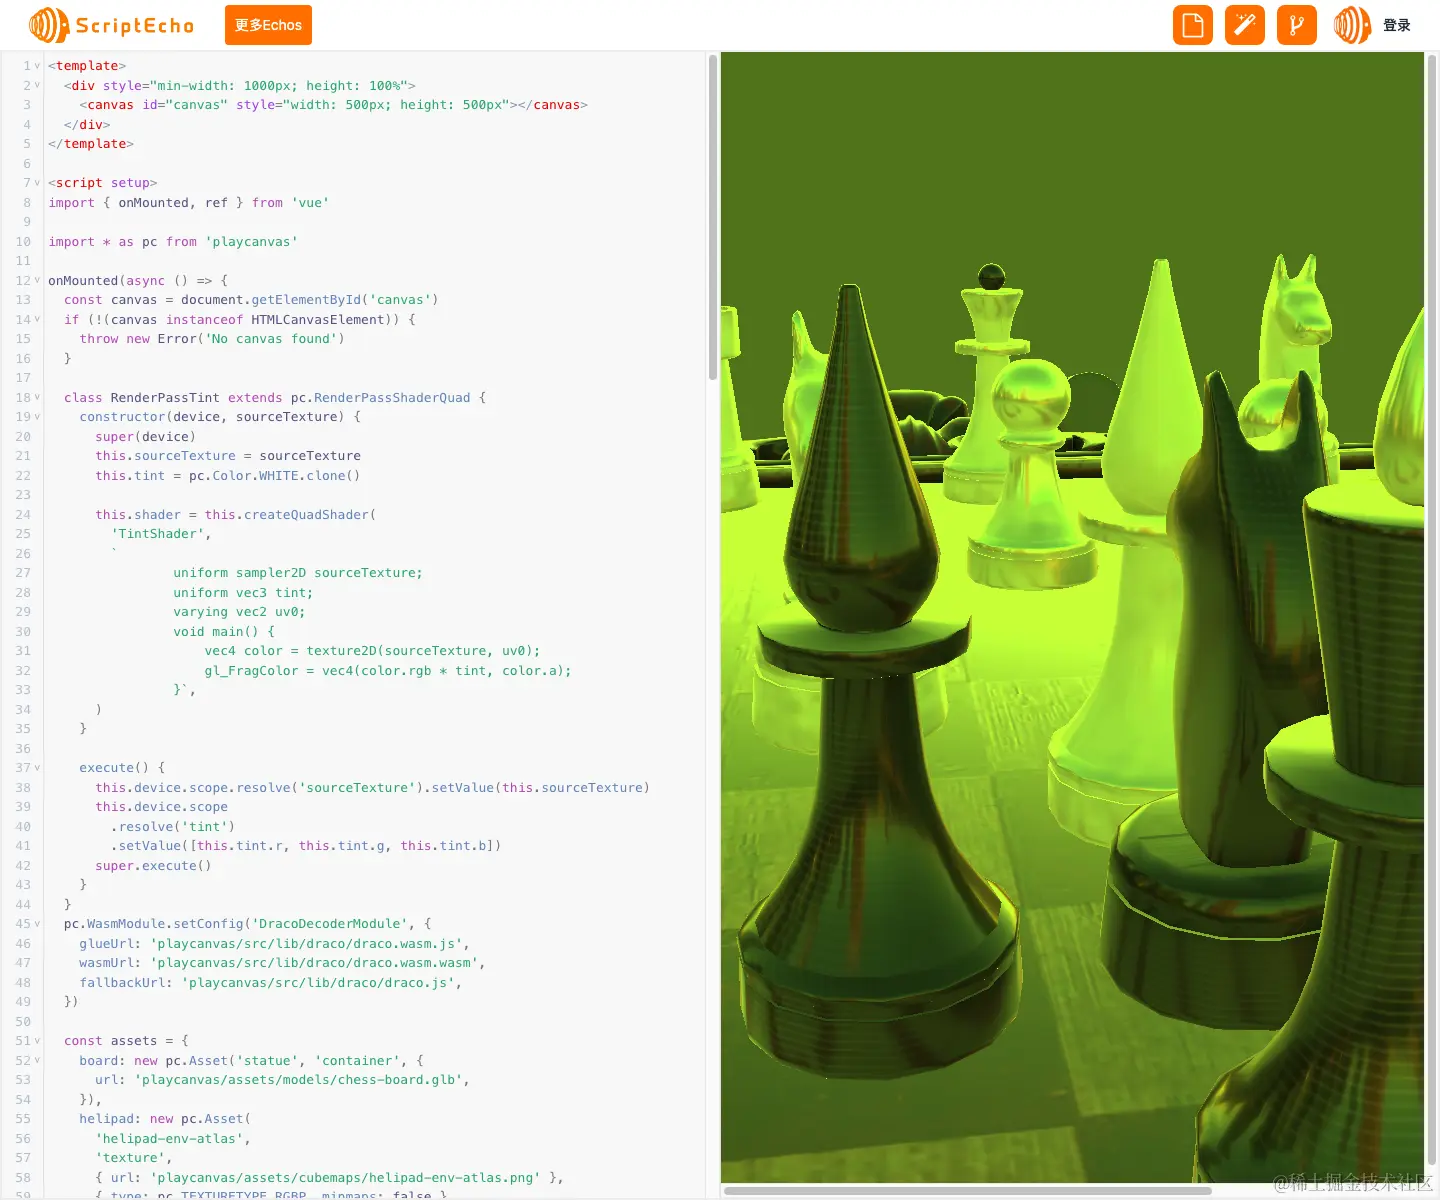
Task: Collapse the board asset at line 52
Action: 38,1060
